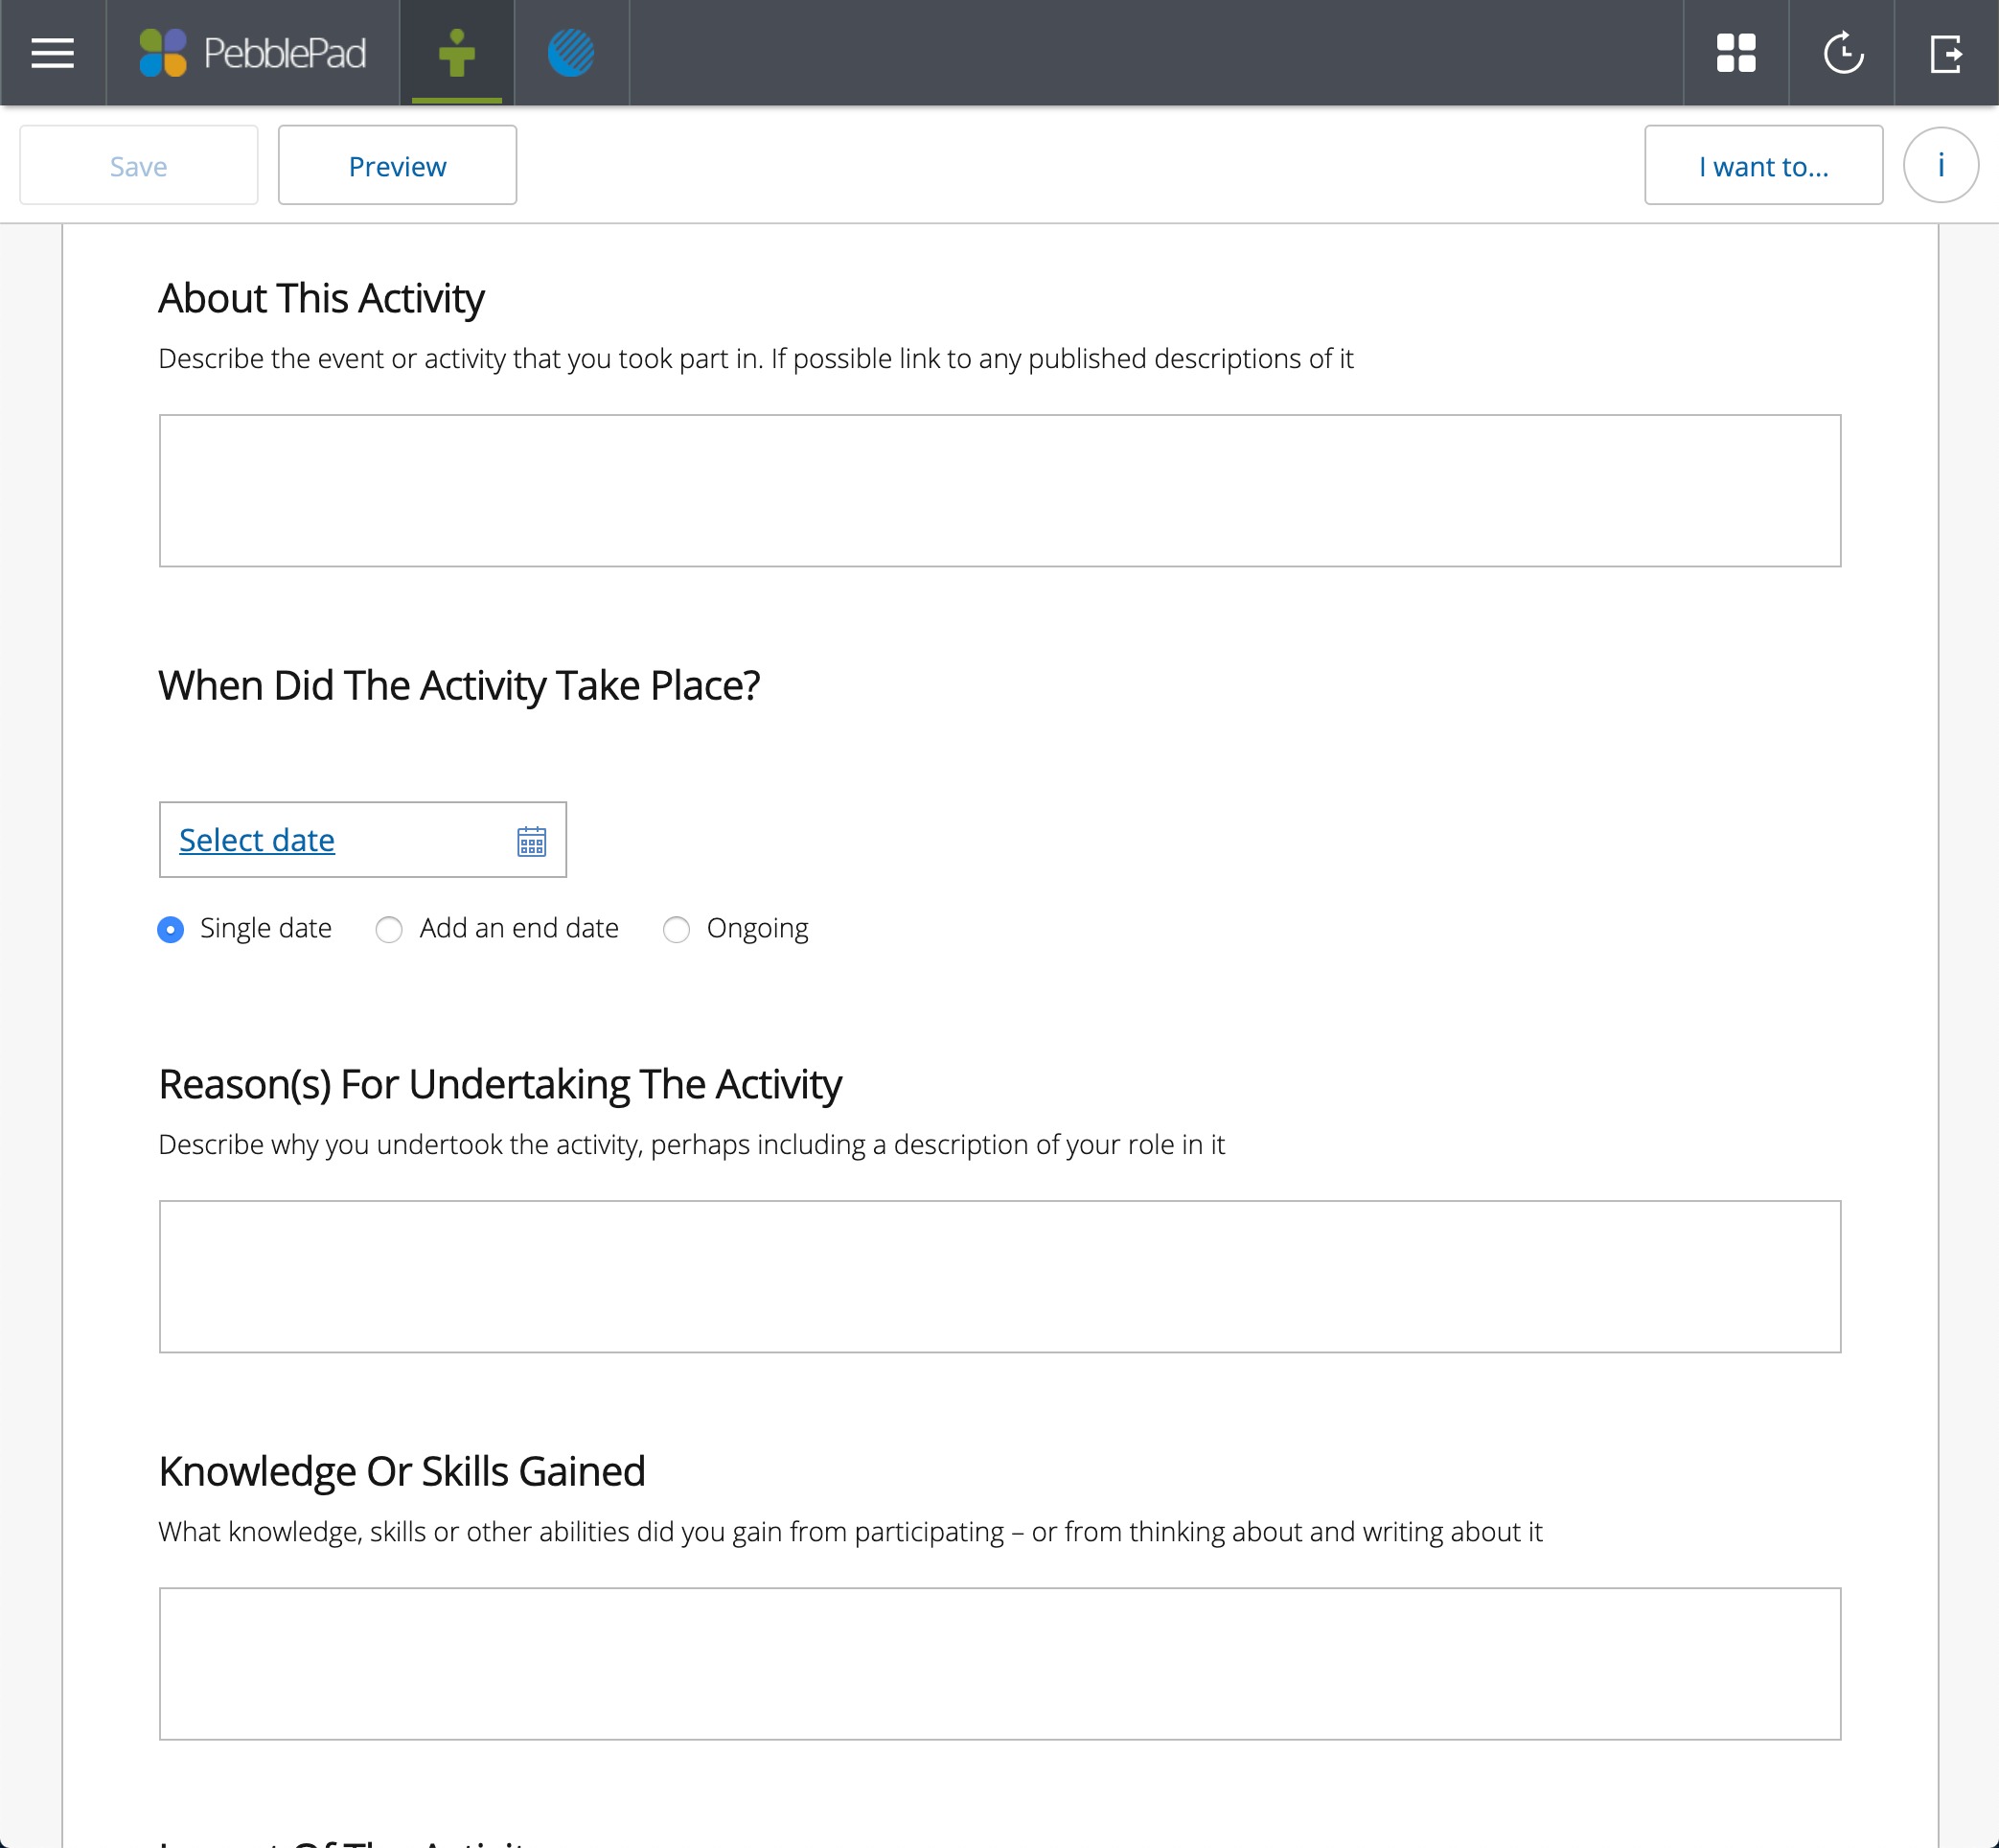This screenshot has width=1999, height=1848.
Task: Click the 'Select date' link text
Action: click(257, 840)
